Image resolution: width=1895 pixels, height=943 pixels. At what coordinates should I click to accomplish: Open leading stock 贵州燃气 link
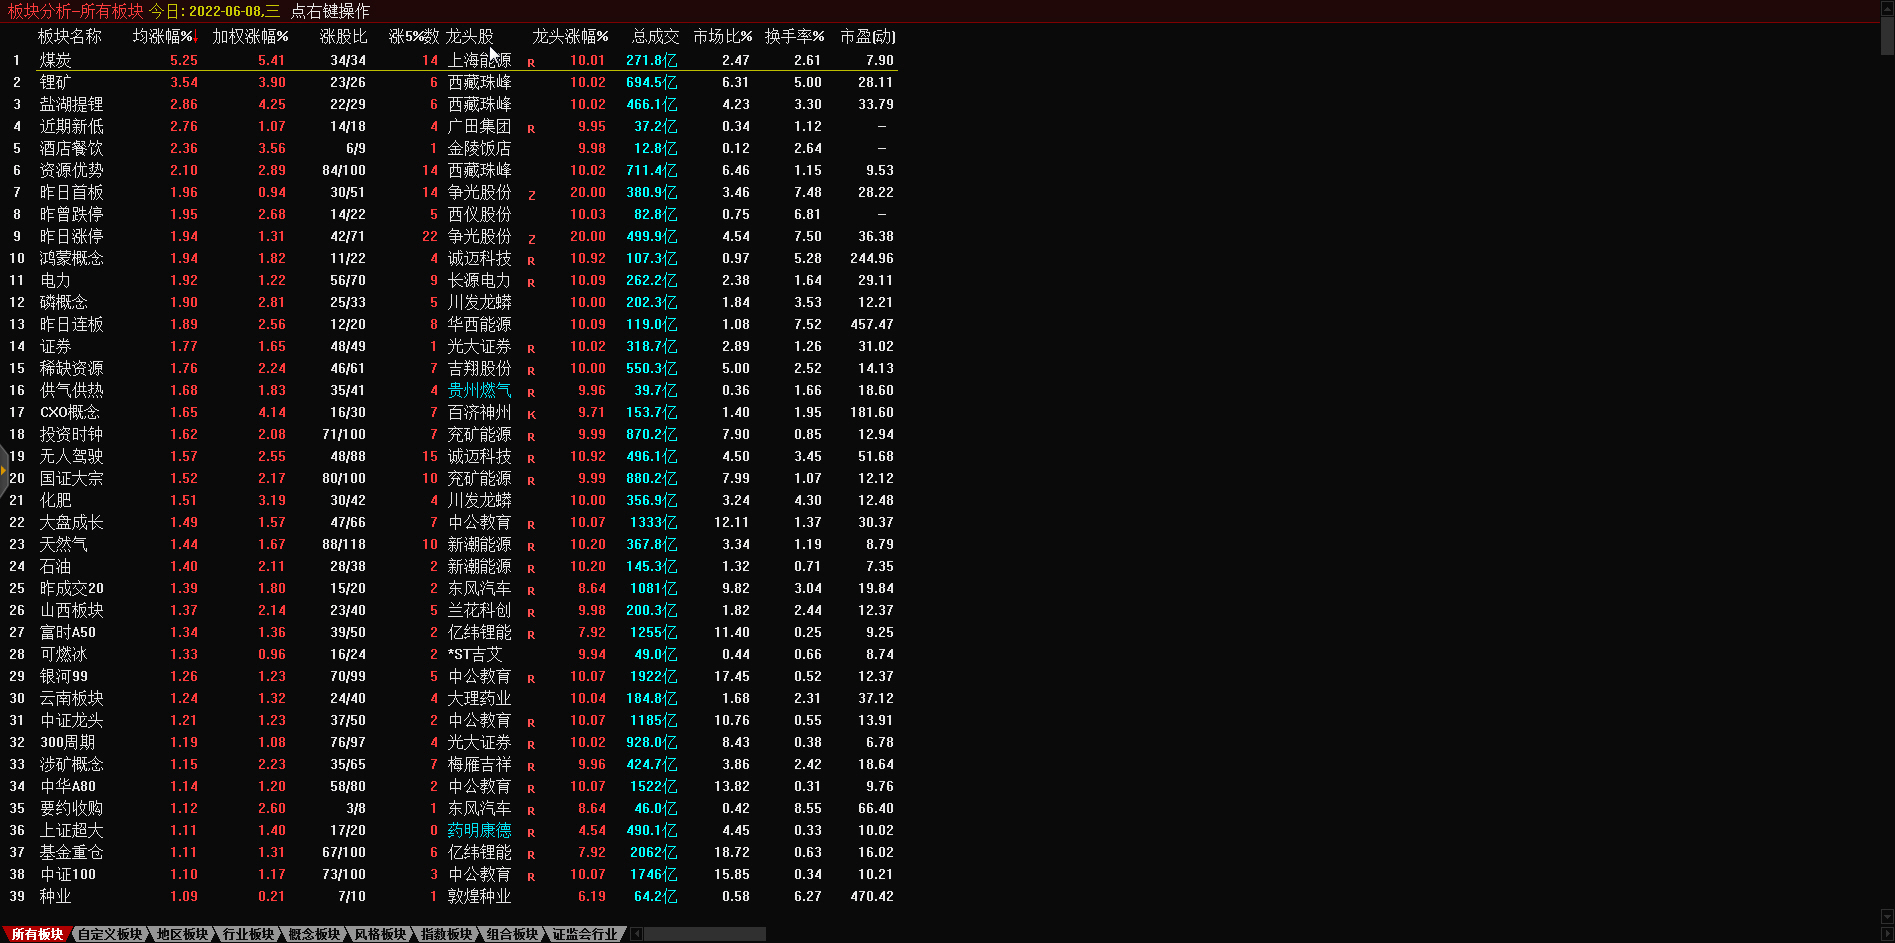[479, 390]
